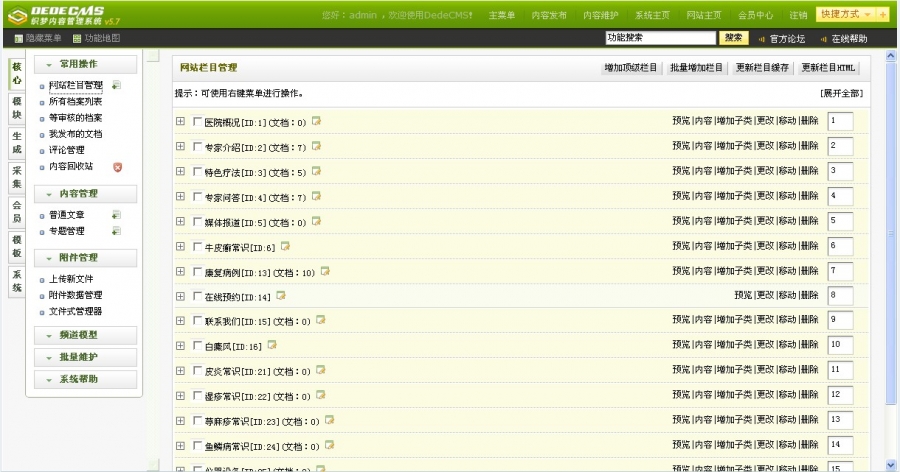Click the red delete icon beside 内容回收站
The image size is (900, 472).
click(117, 167)
